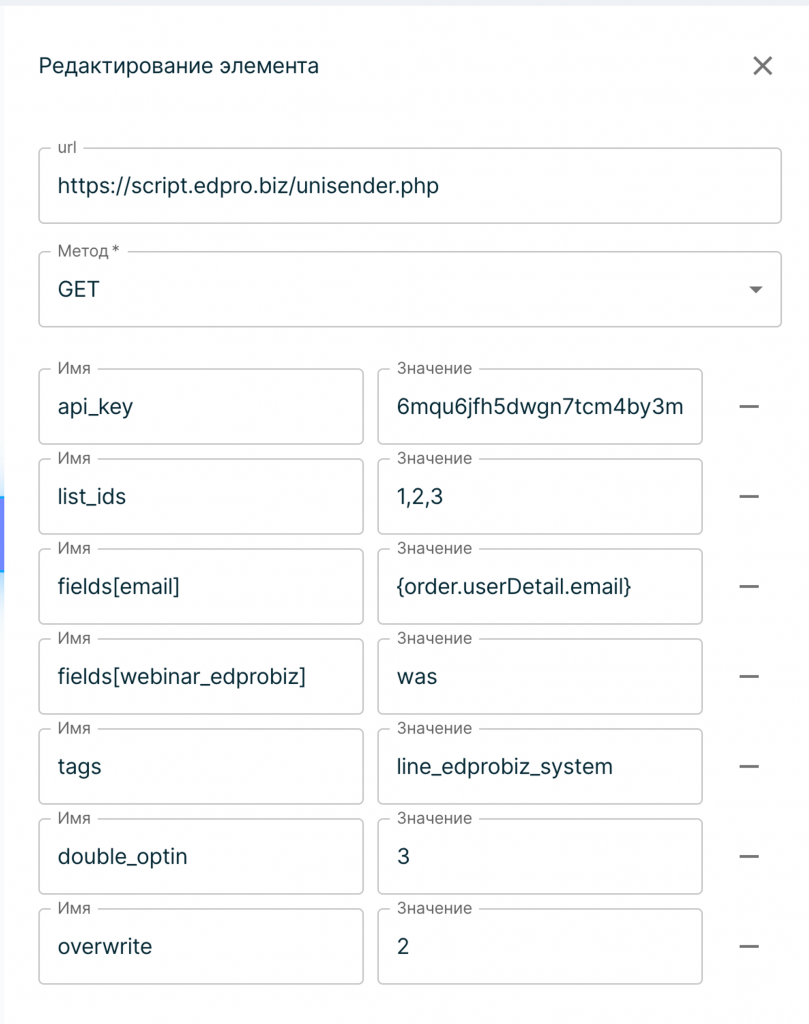Remove the overwrite parameter row

pos(749,946)
